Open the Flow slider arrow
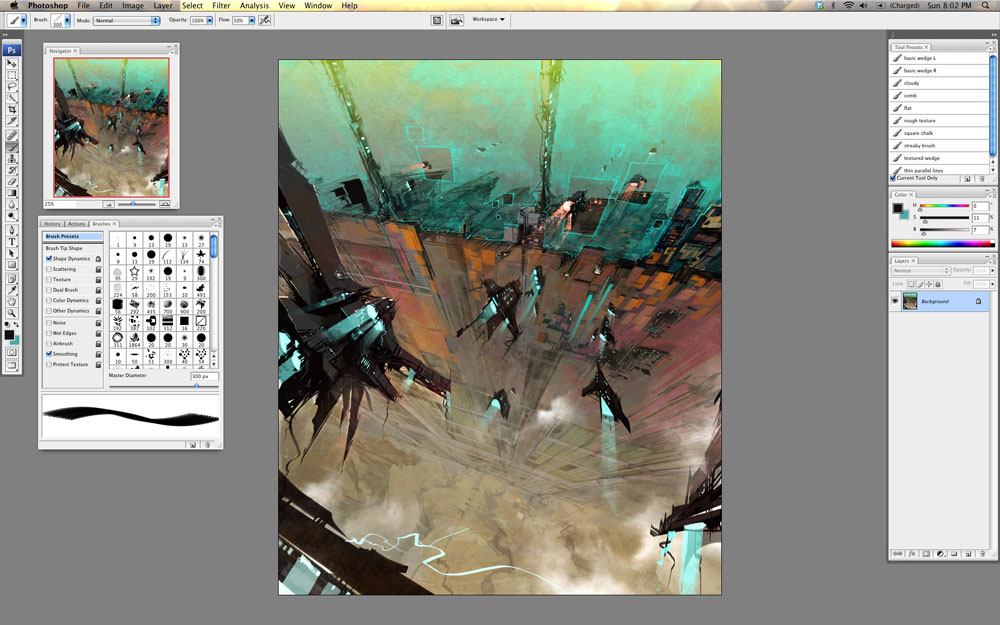1000x625 pixels. click(x=252, y=20)
